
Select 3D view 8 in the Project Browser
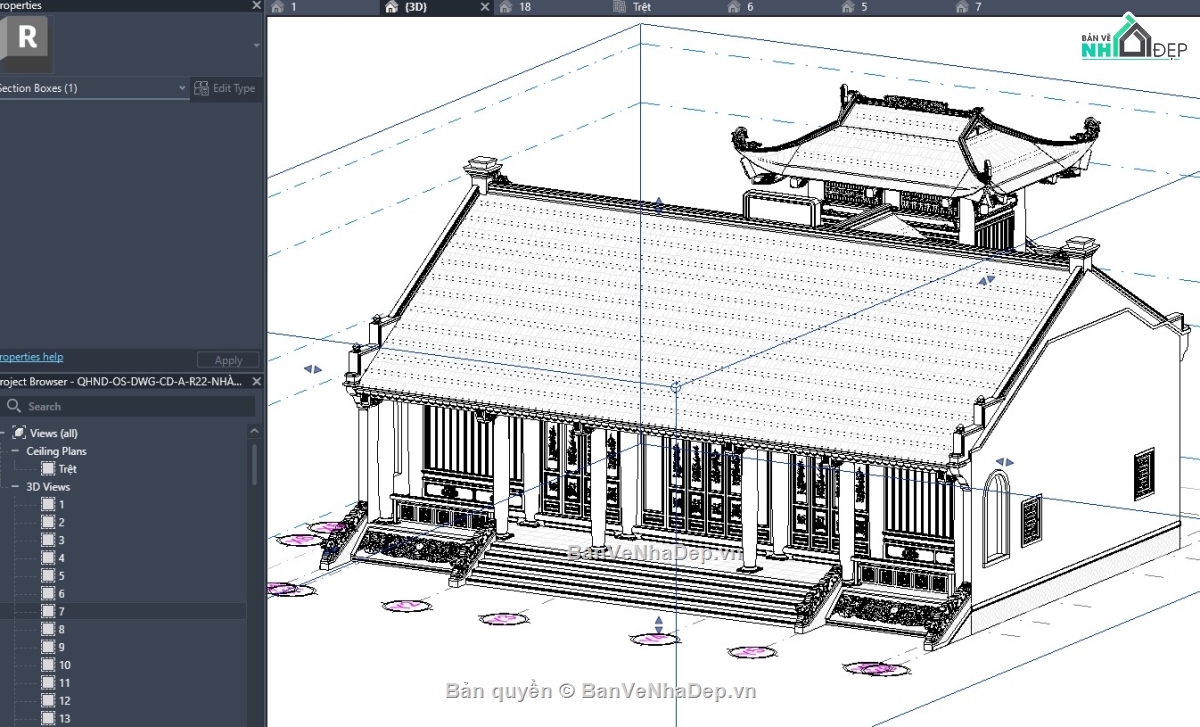tap(61, 629)
